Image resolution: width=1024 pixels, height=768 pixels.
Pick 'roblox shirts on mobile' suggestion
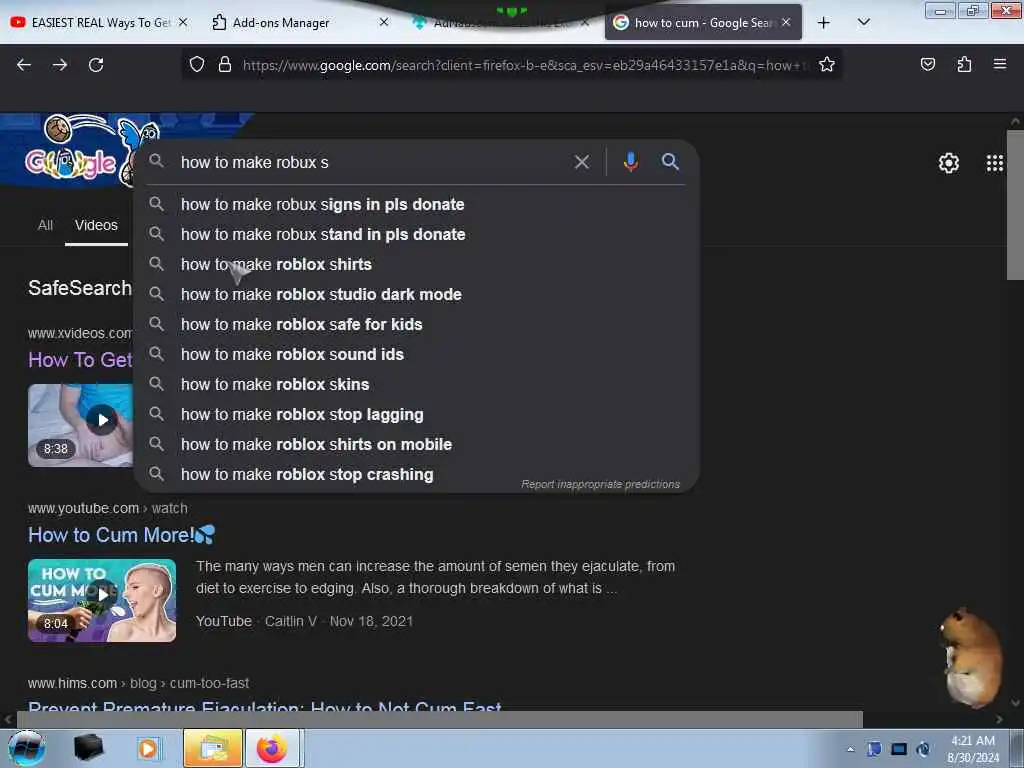click(417, 445)
